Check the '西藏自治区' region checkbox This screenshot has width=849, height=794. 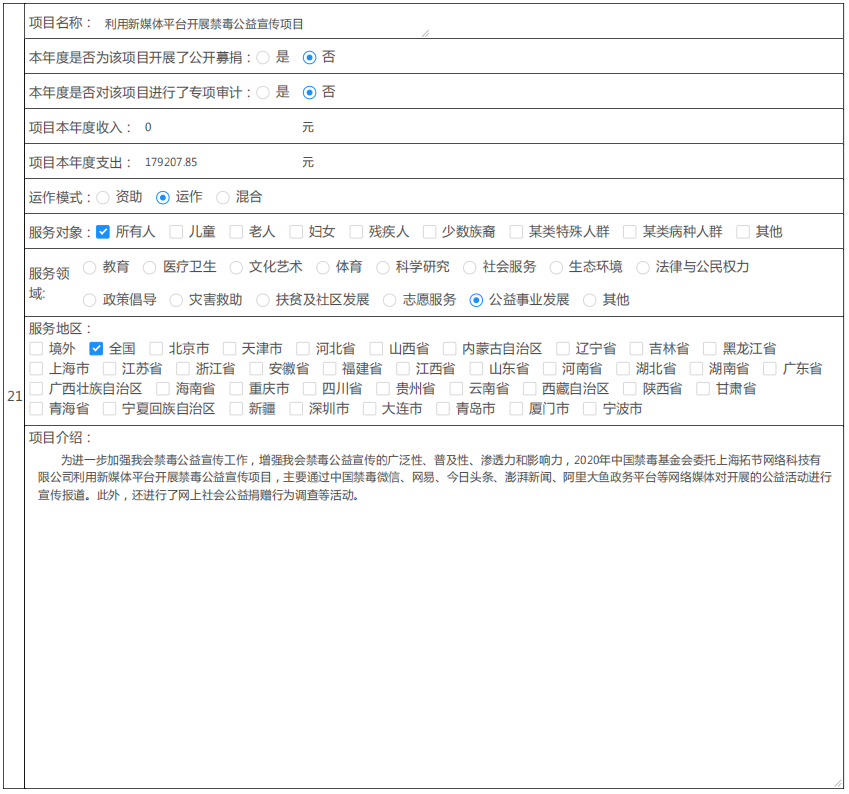pos(529,389)
